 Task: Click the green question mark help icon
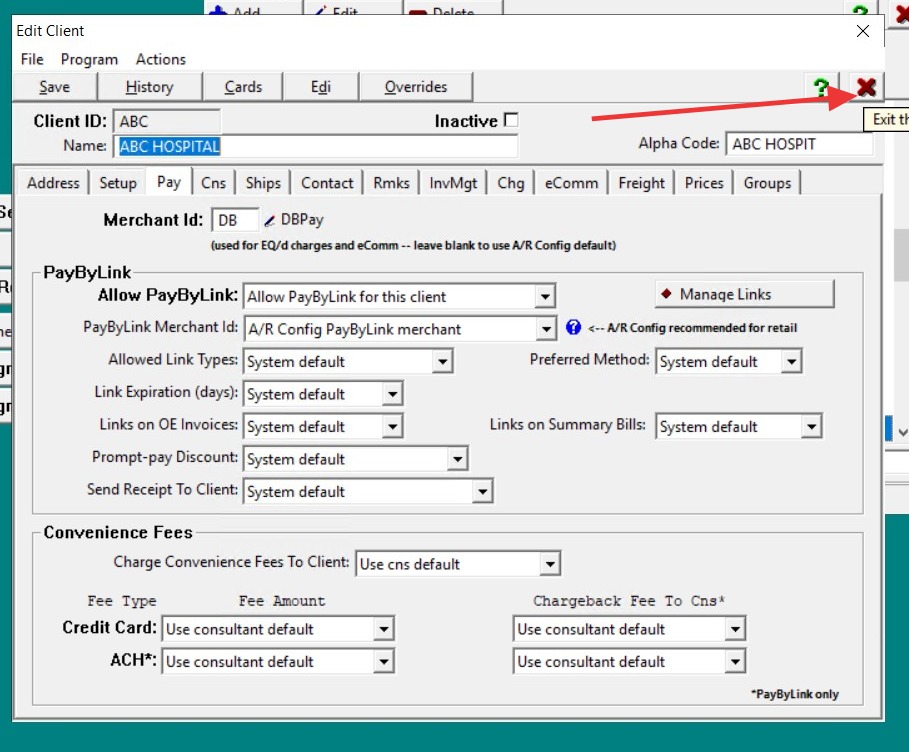point(821,87)
